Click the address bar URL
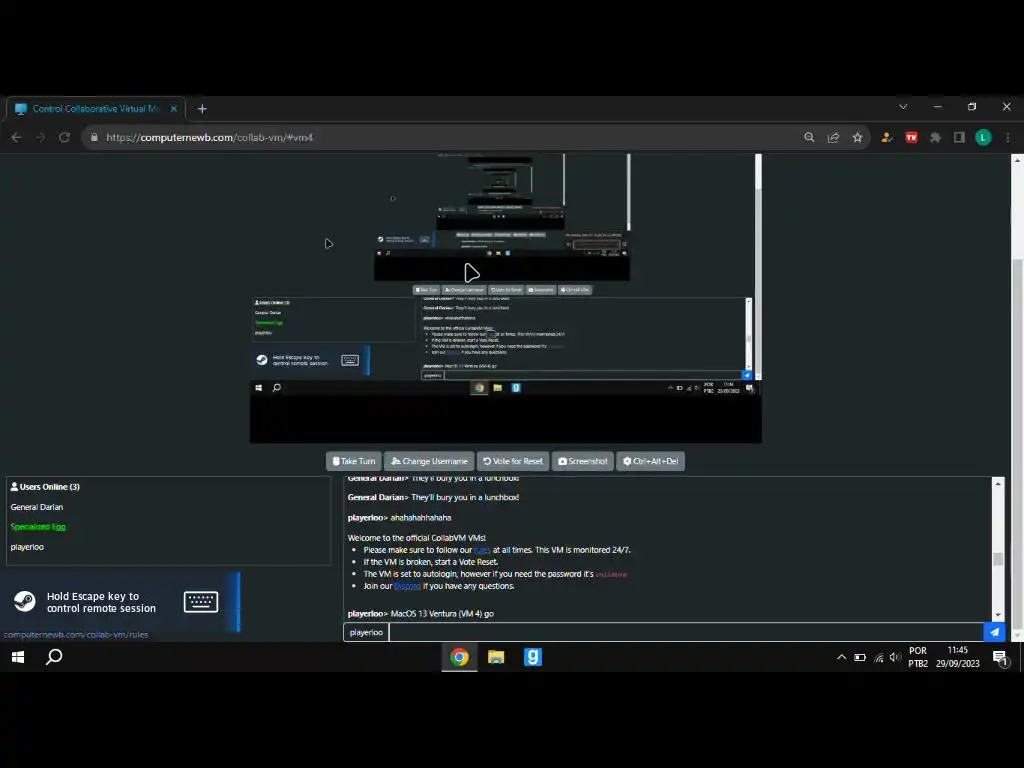 [x=209, y=137]
